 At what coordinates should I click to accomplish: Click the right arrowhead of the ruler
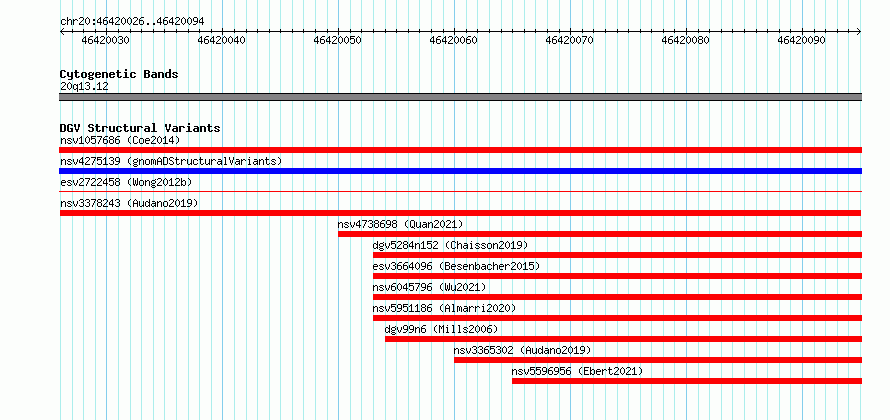tap(859, 31)
